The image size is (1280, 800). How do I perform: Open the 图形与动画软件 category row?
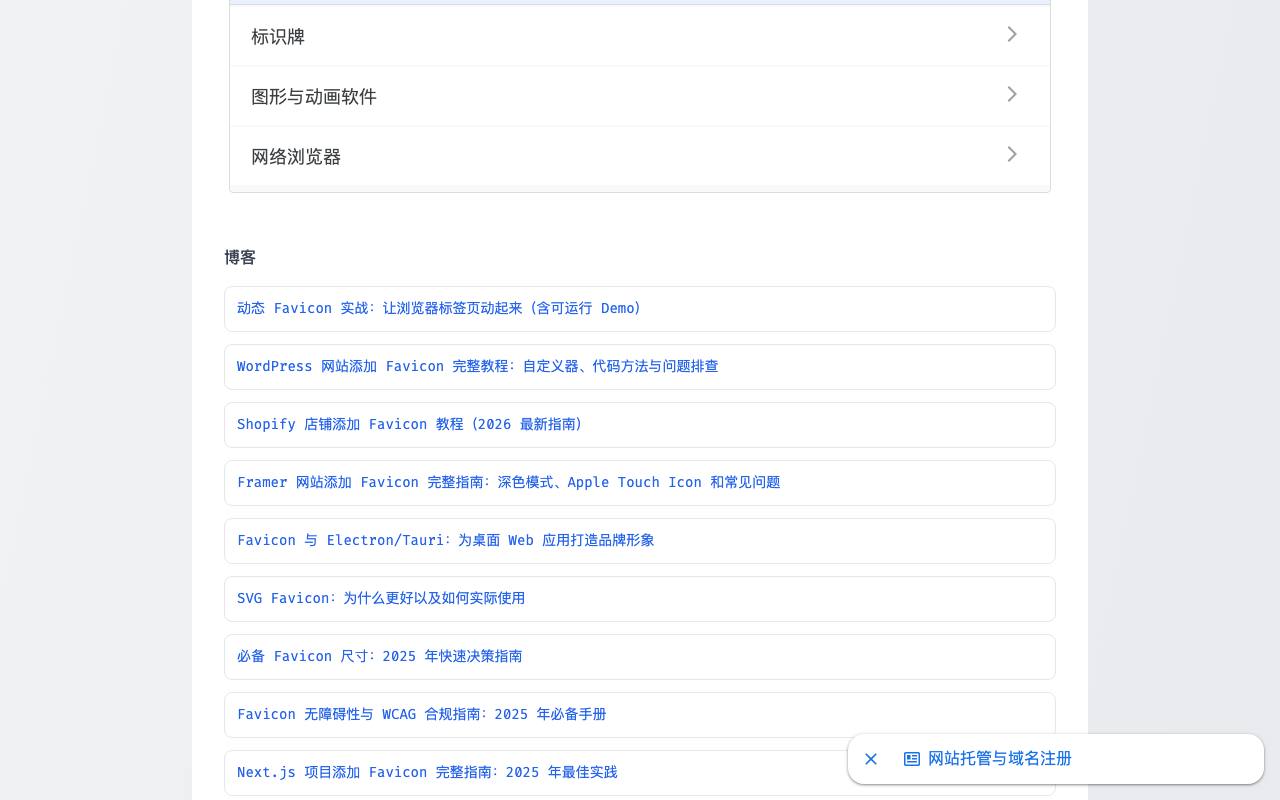point(640,96)
